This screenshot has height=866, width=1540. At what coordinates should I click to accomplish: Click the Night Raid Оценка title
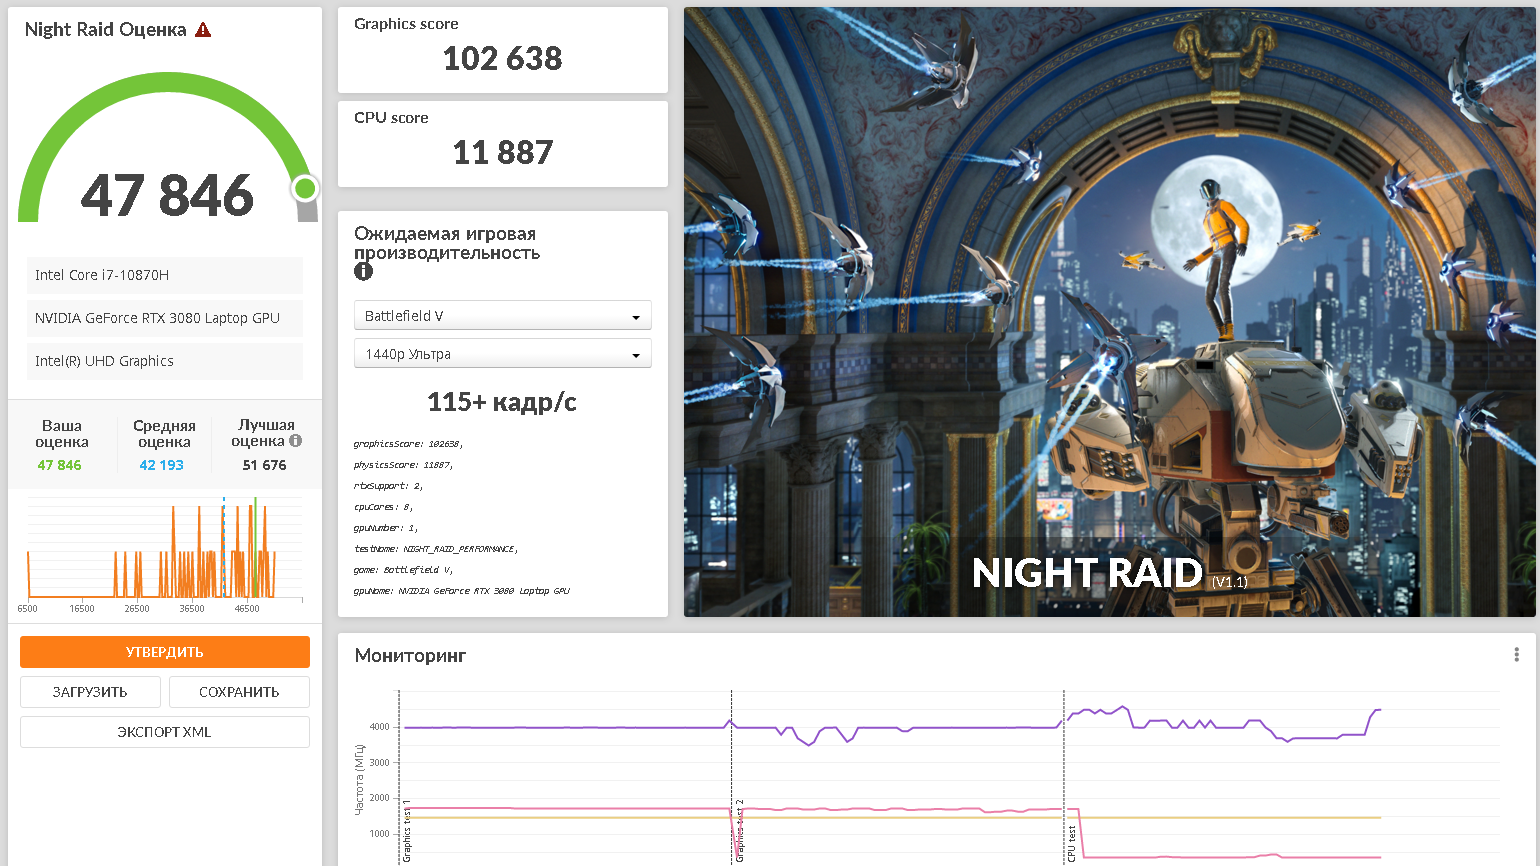(105, 30)
